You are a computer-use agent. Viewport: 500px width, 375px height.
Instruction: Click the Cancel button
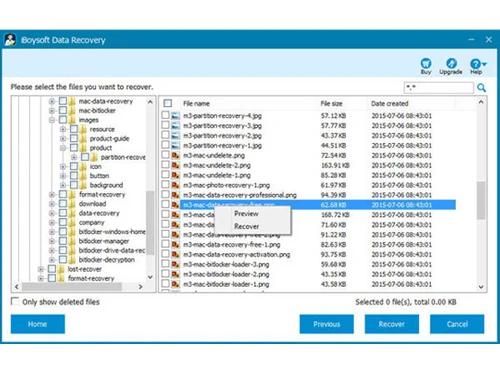pos(457,324)
